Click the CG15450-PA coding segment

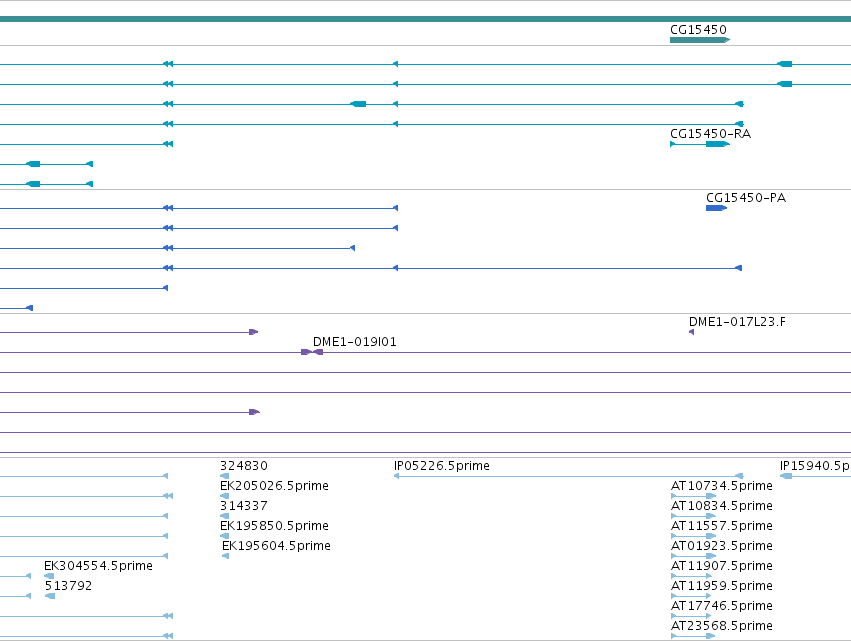716,208
